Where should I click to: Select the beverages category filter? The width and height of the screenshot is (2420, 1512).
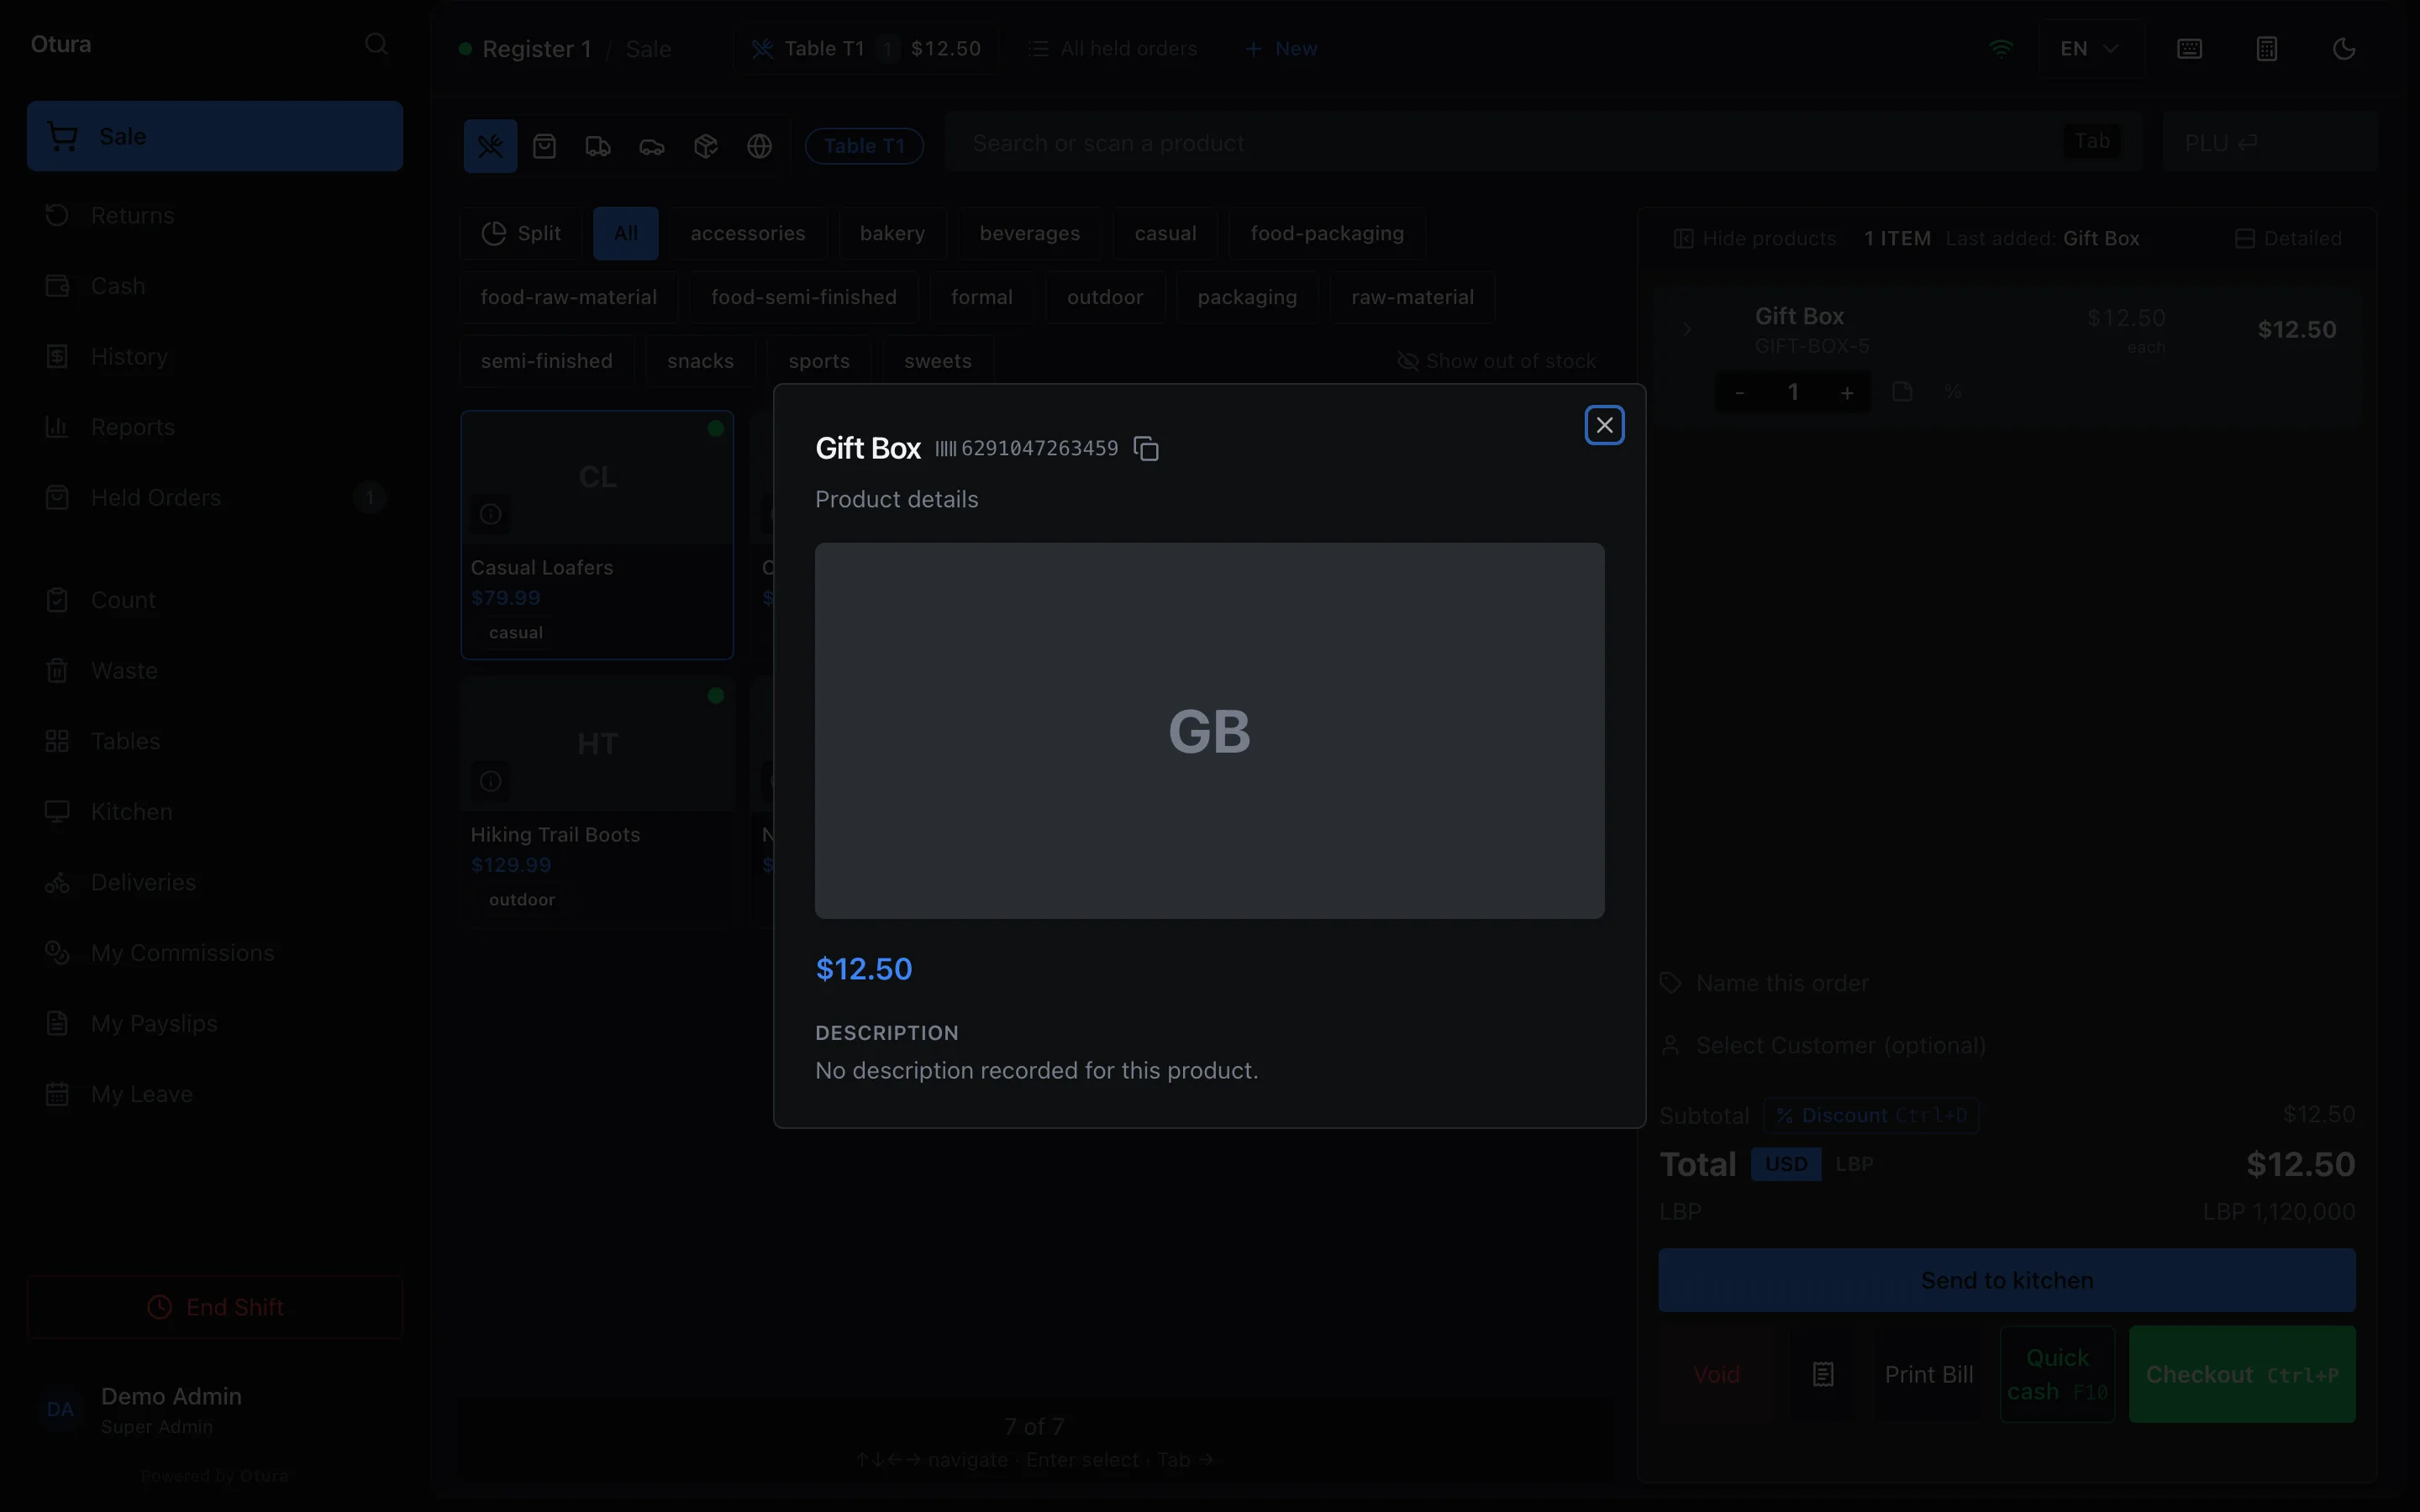(x=1030, y=233)
